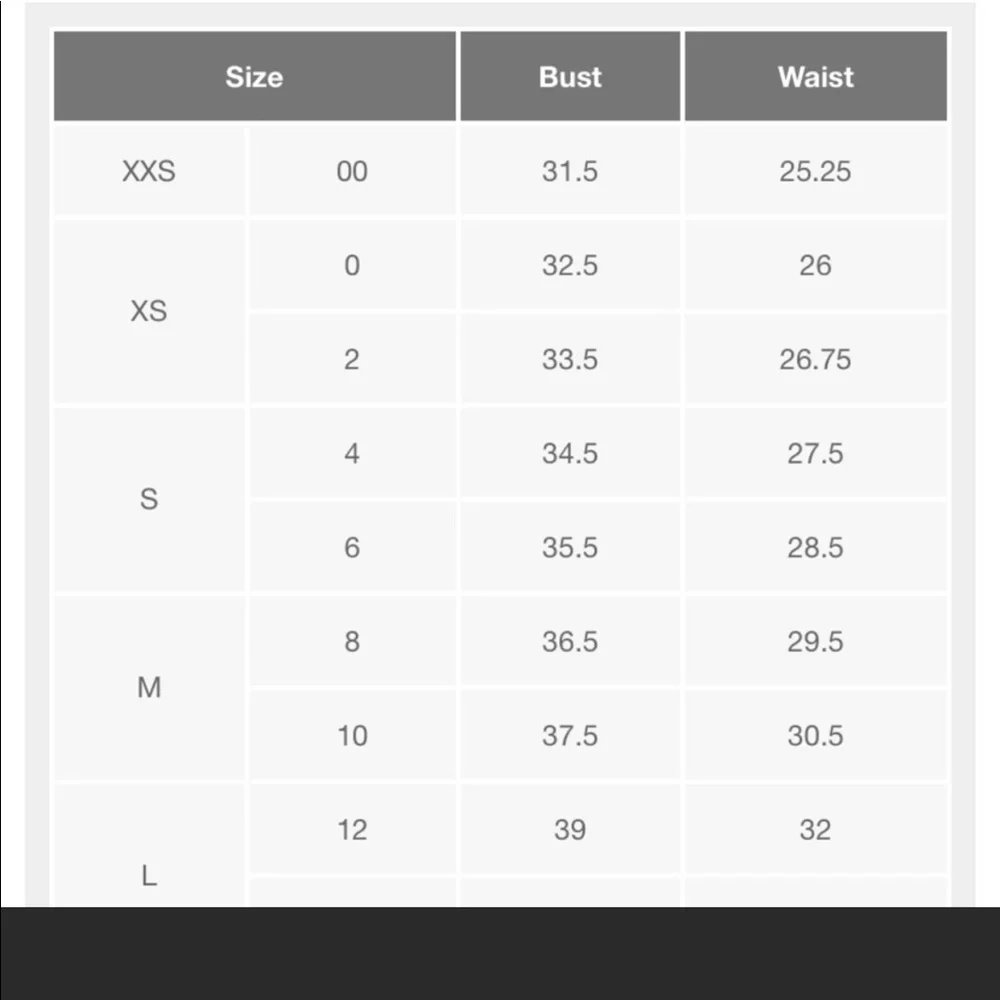The image size is (1000, 1000).
Task: Click the Waist column header
Action: tap(816, 76)
